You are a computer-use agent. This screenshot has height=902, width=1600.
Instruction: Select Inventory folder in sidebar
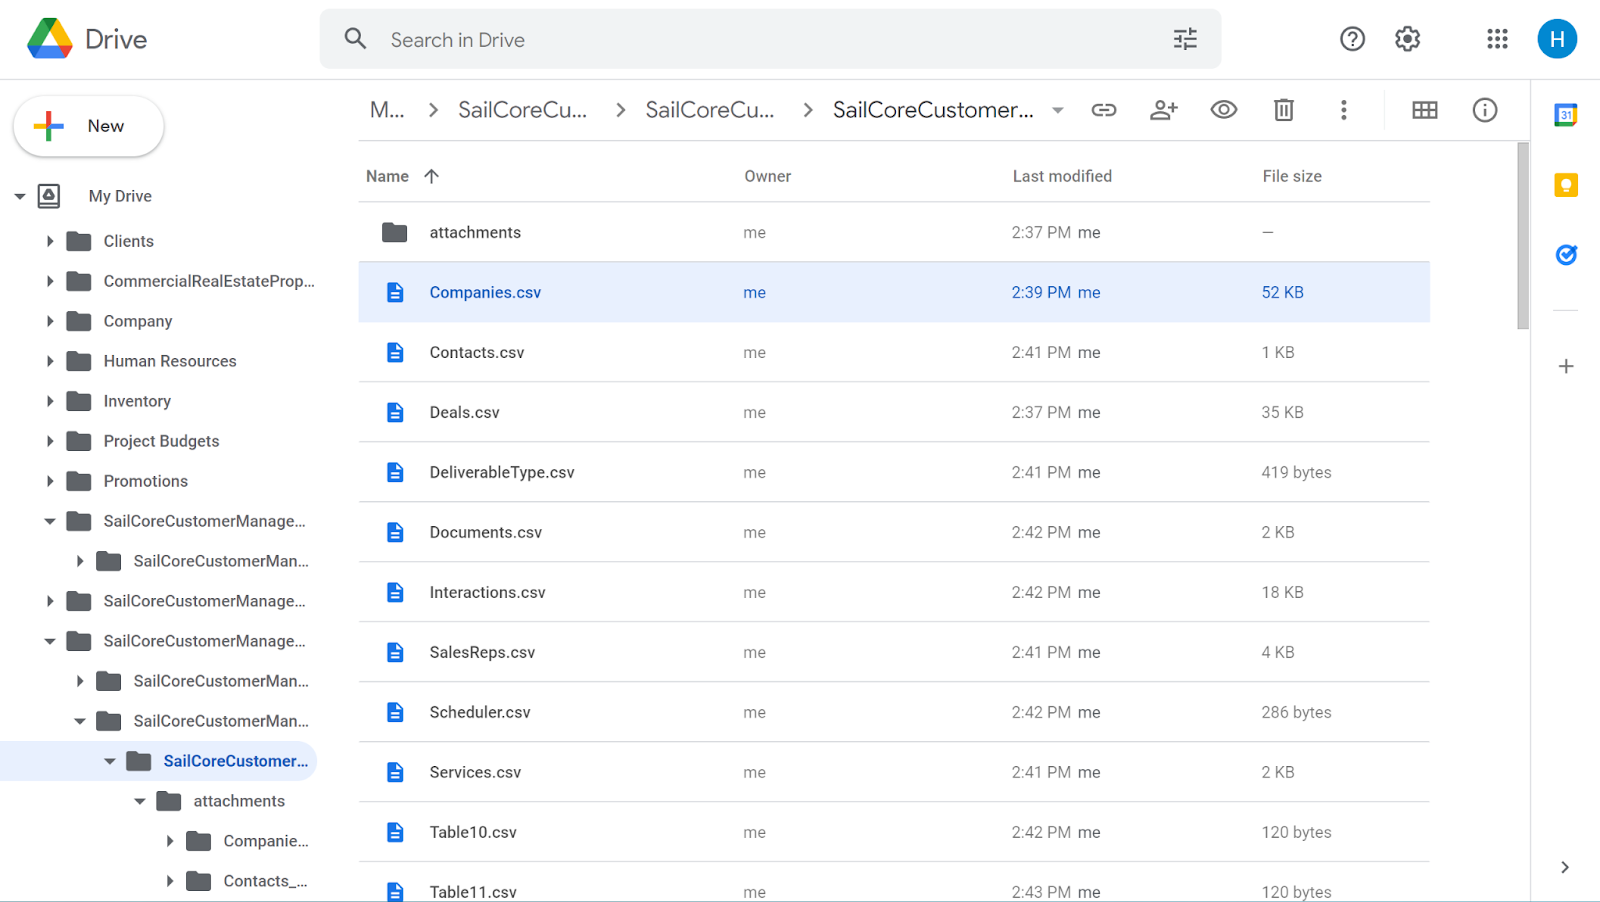pyautogui.click(x=137, y=401)
